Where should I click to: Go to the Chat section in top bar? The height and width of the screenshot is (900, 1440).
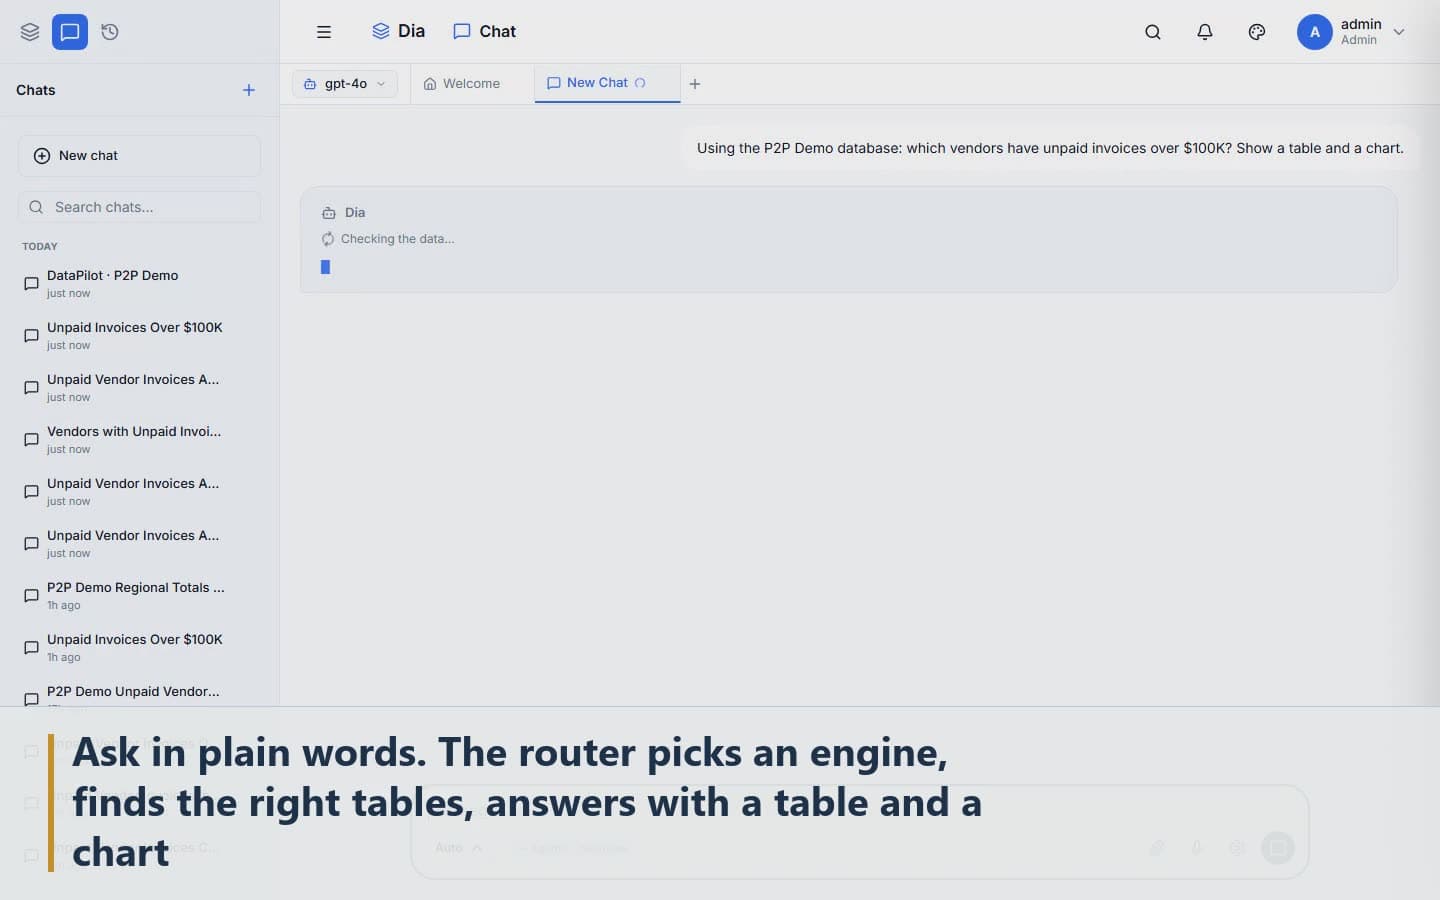coord(485,32)
